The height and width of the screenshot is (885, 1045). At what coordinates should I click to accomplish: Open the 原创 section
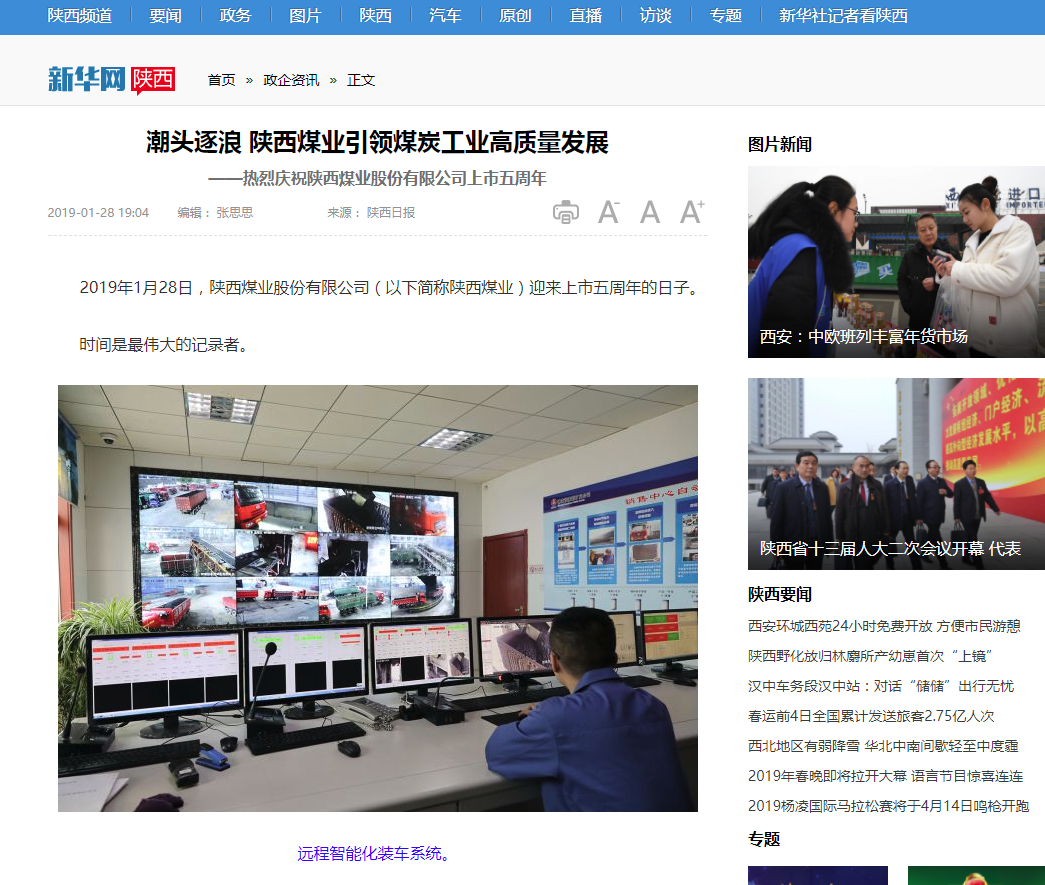tap(515, 15)
